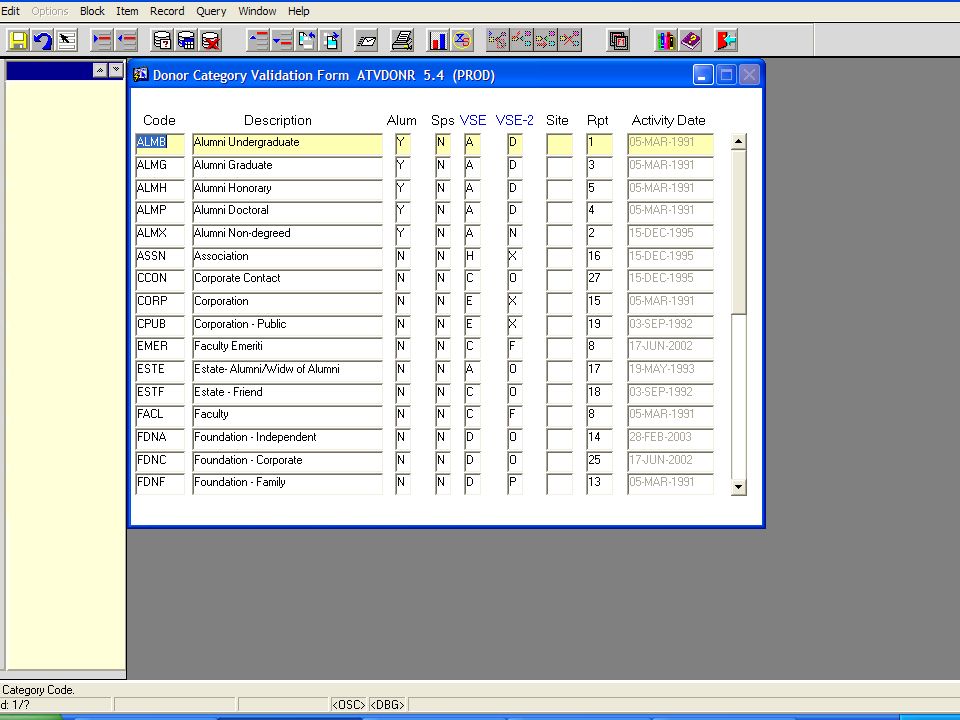This screenshot has height=720, width=960.
Task: Jump to previous block toolbar icon
Action: click(306, 40)
